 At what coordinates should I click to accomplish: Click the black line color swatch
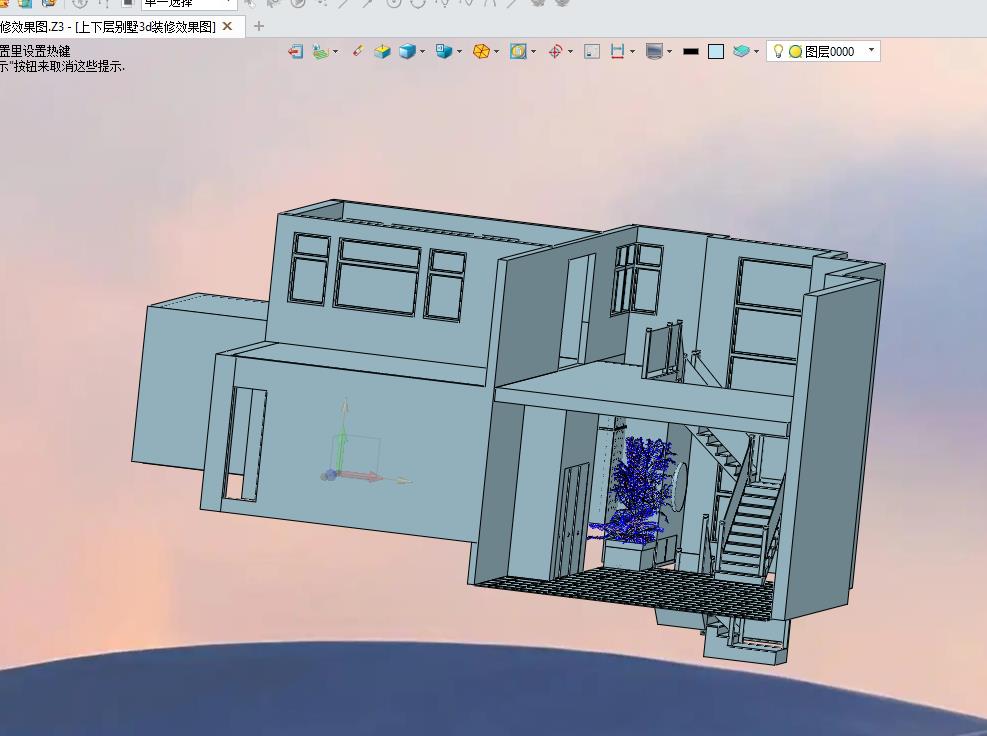[691, 52]
